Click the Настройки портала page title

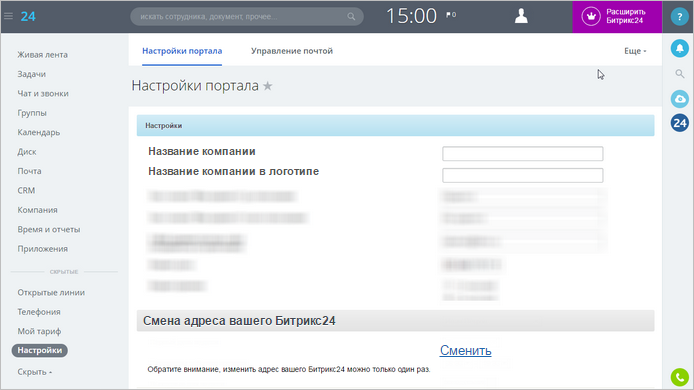pyautogui.click(x=195, y=85)
